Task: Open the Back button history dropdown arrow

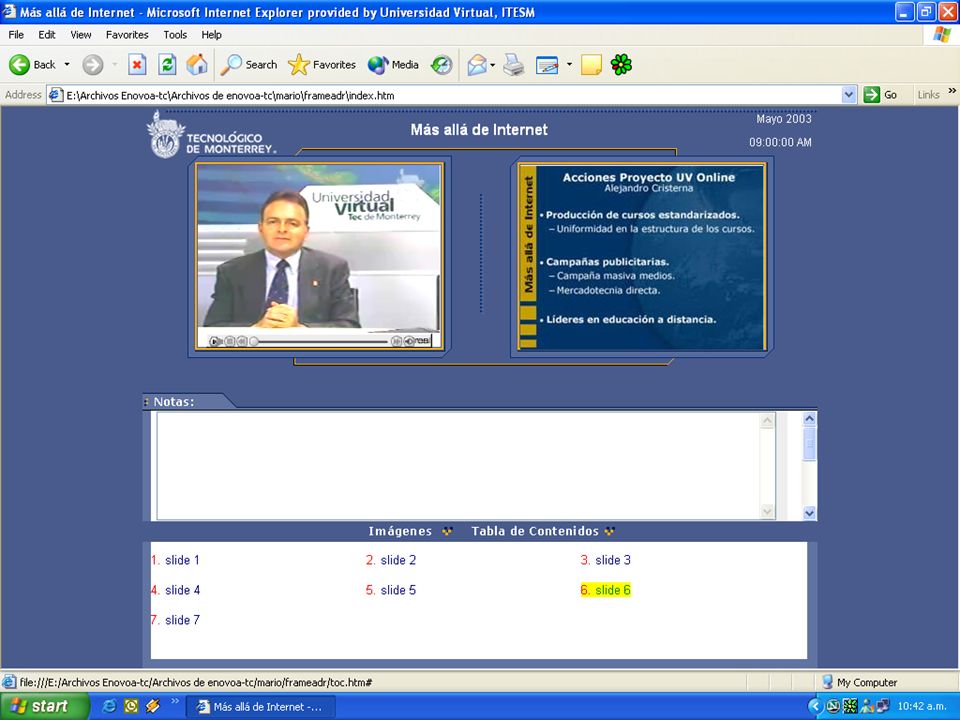Action: [67, 64]
